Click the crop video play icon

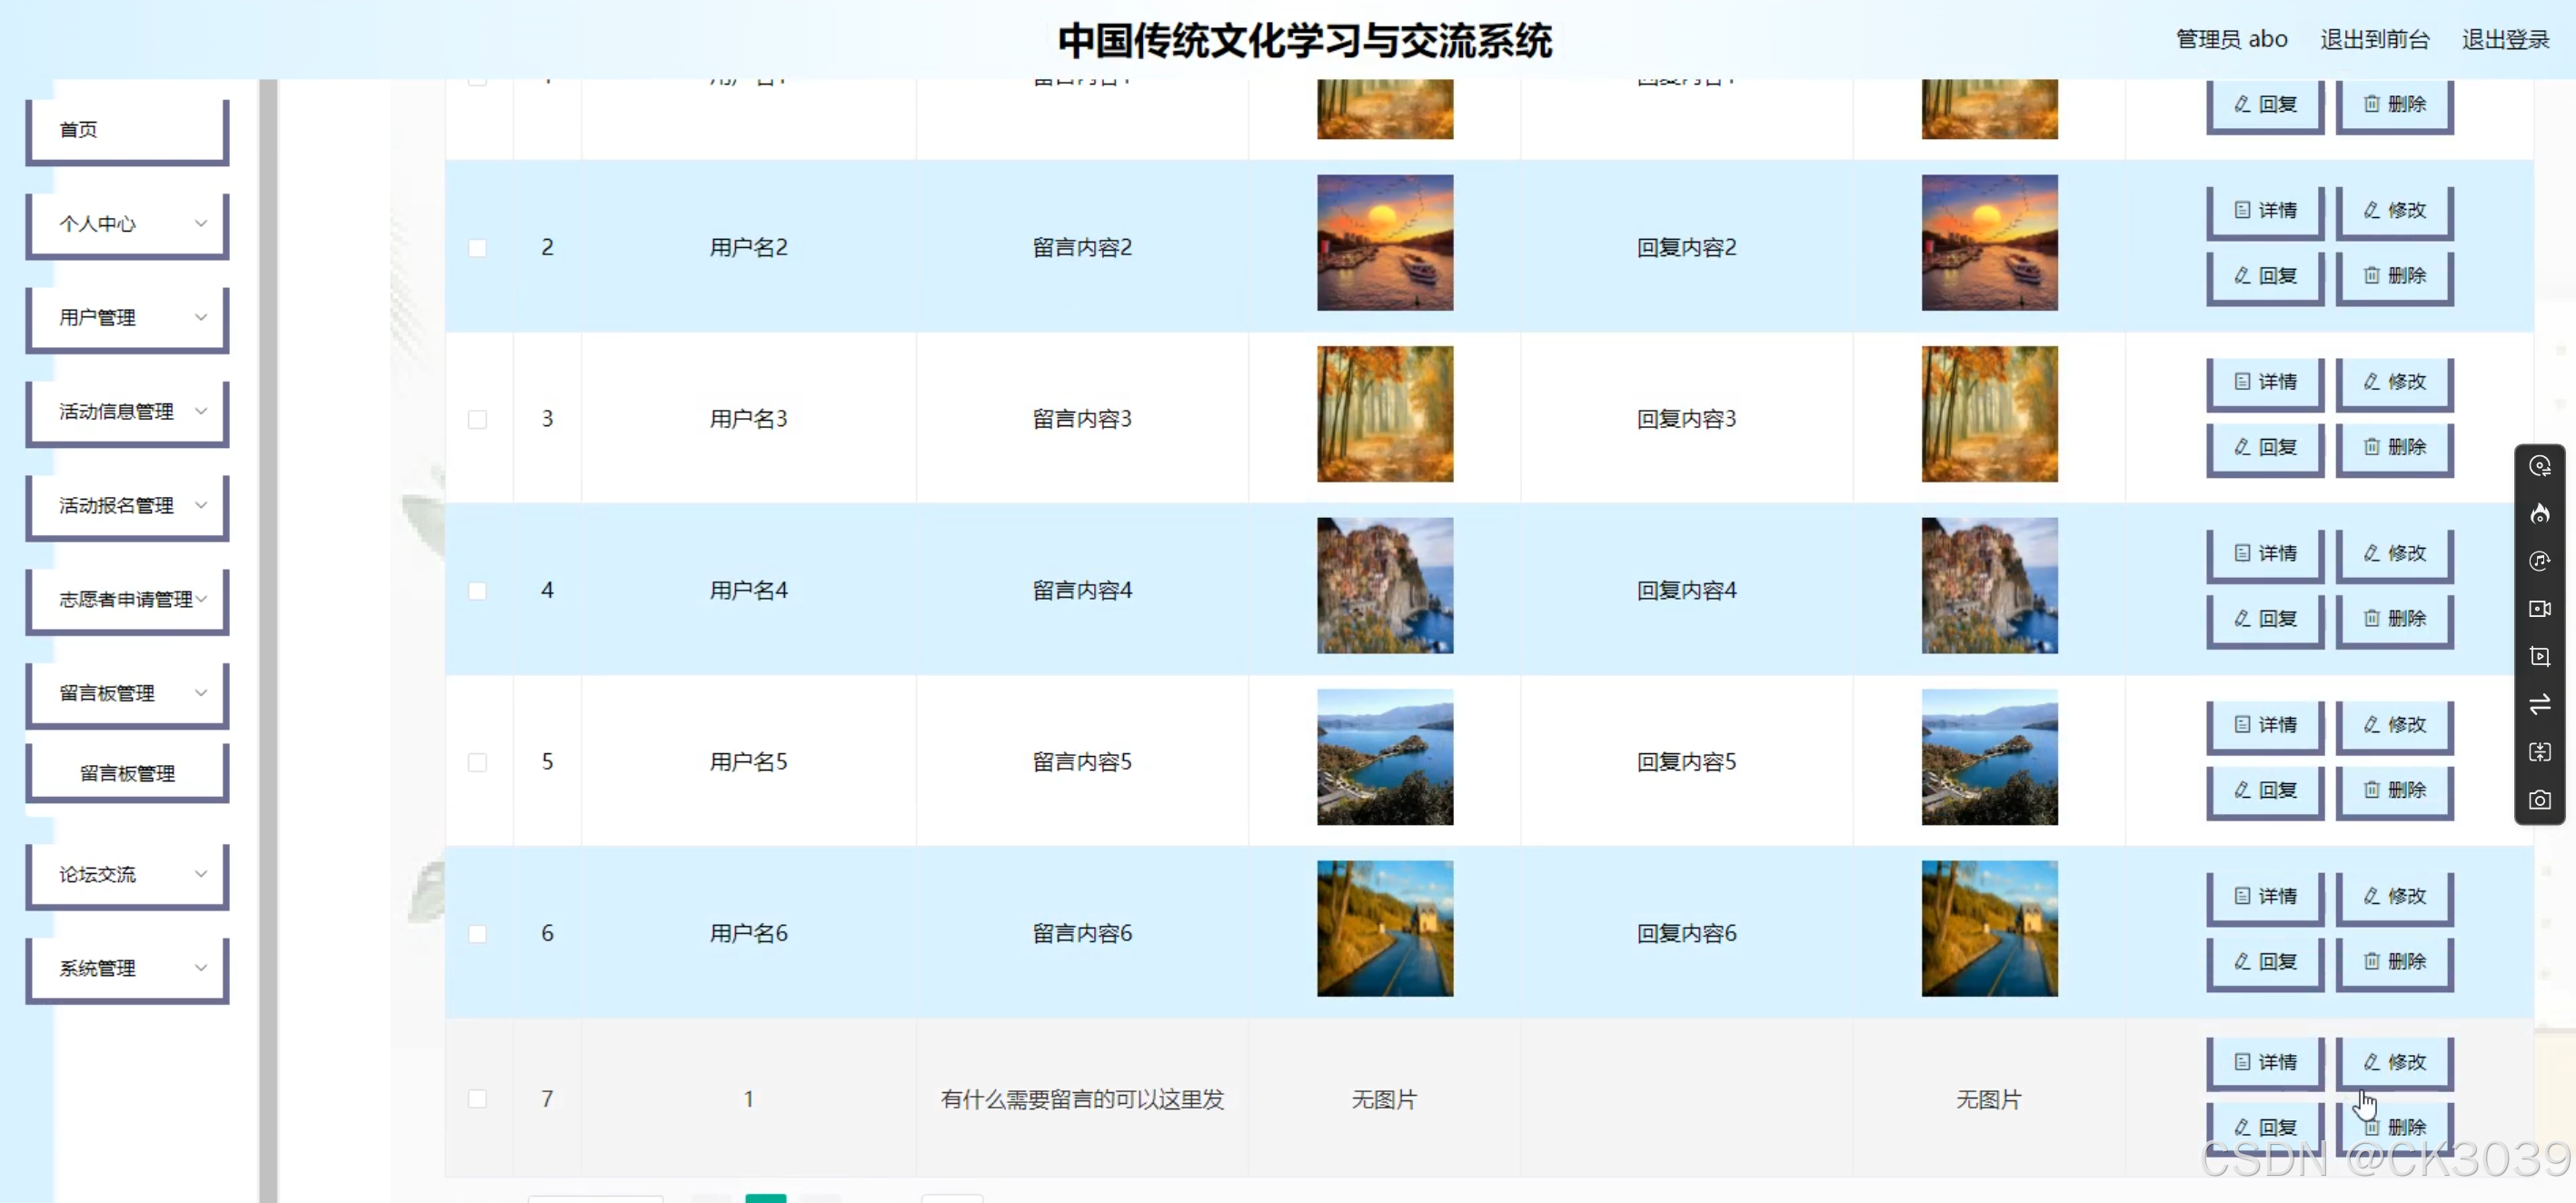(2539, 657)
